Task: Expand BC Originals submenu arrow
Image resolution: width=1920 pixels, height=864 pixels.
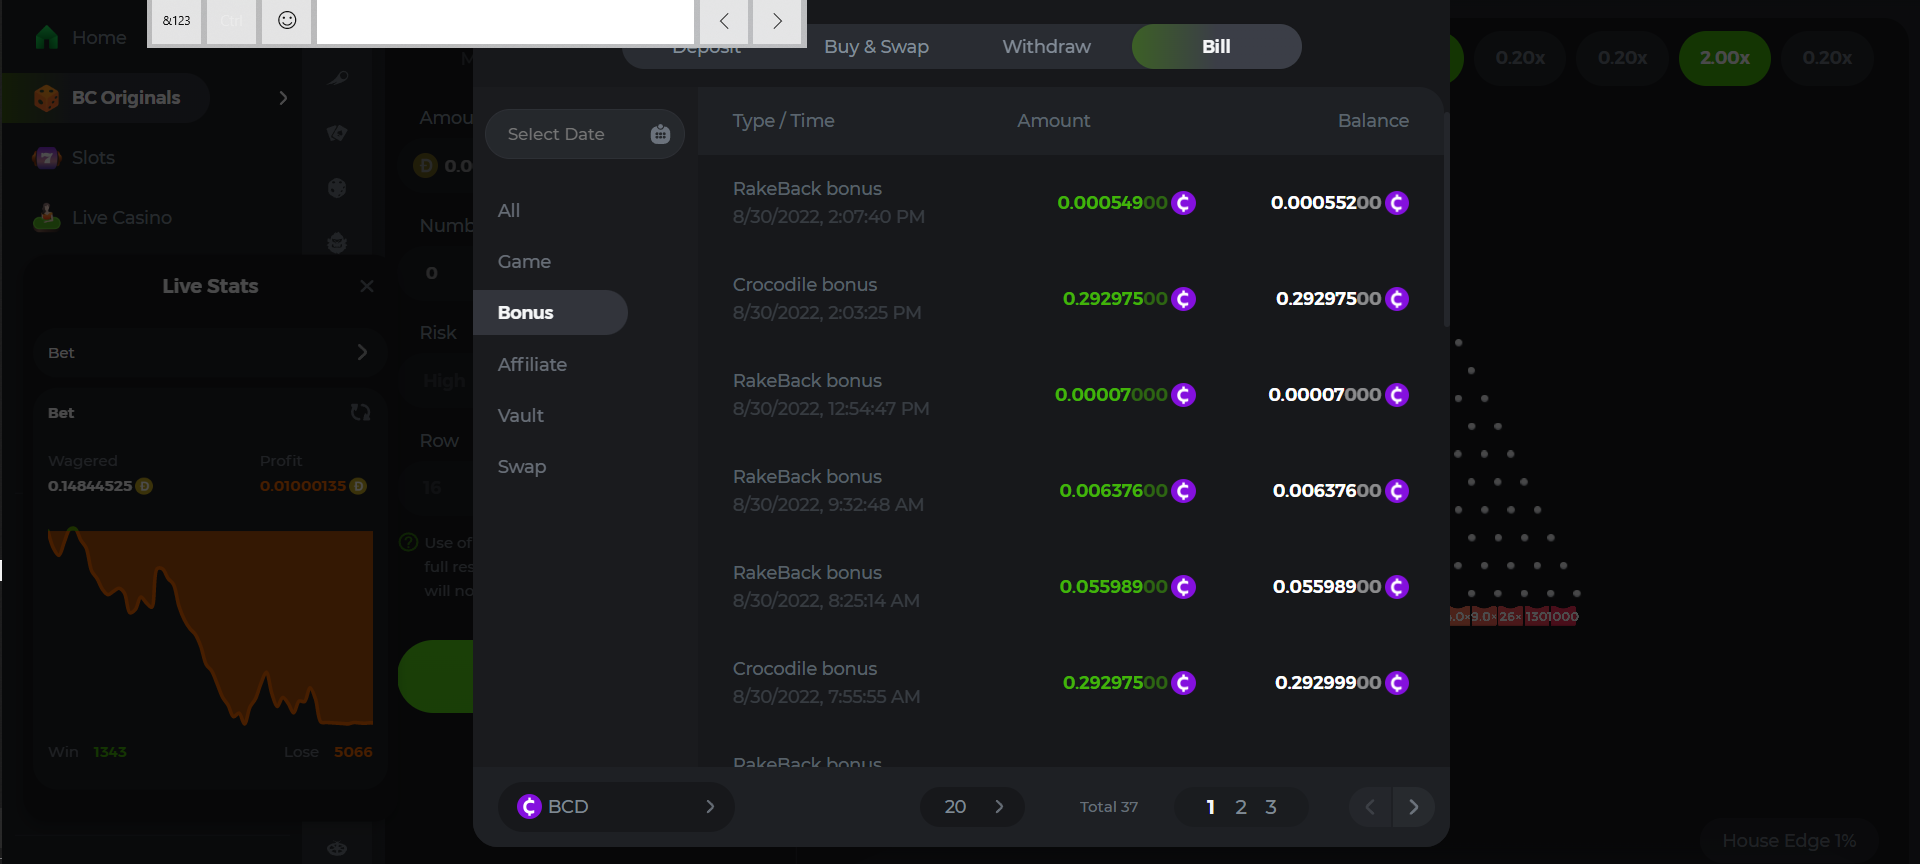Action: click(283, 98)
